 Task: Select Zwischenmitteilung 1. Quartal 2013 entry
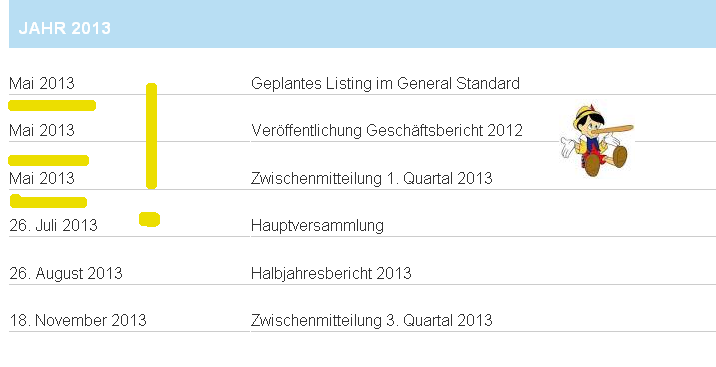[372, 178]
